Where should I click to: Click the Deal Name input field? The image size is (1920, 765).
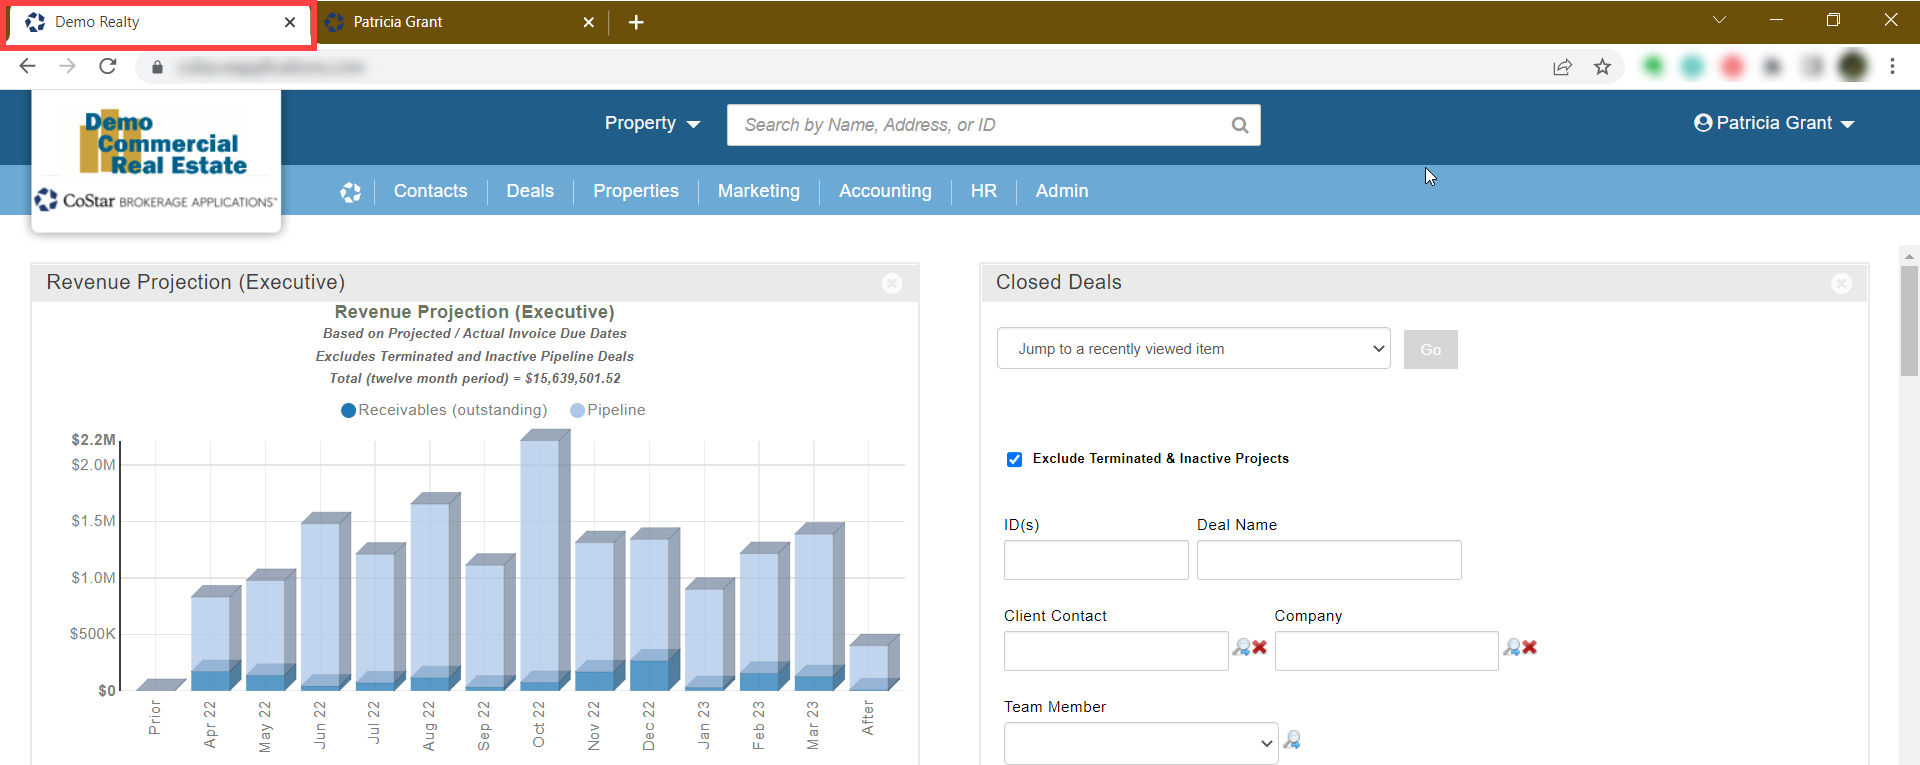coord(1328,560)
